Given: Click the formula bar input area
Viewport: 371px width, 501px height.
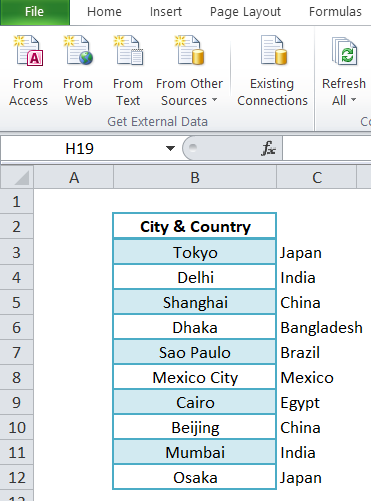Looking at the screenshot, I should tap(327, 148).
